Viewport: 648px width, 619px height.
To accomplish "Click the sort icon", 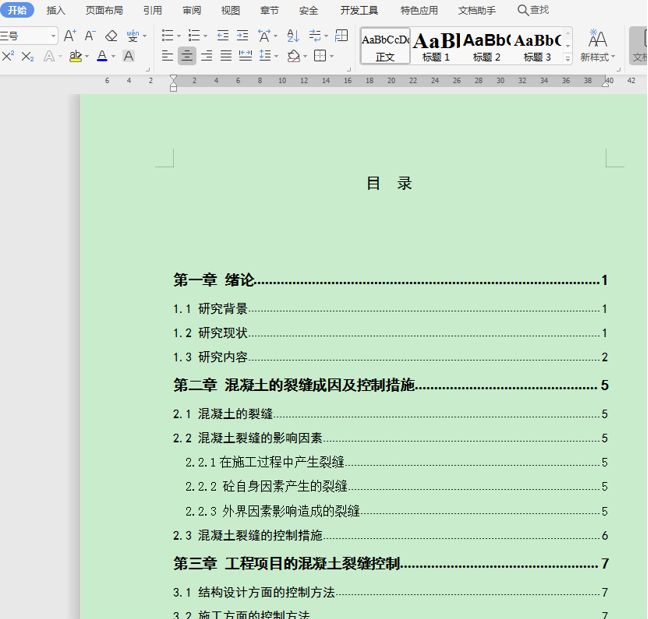I will tap(293, 36).
